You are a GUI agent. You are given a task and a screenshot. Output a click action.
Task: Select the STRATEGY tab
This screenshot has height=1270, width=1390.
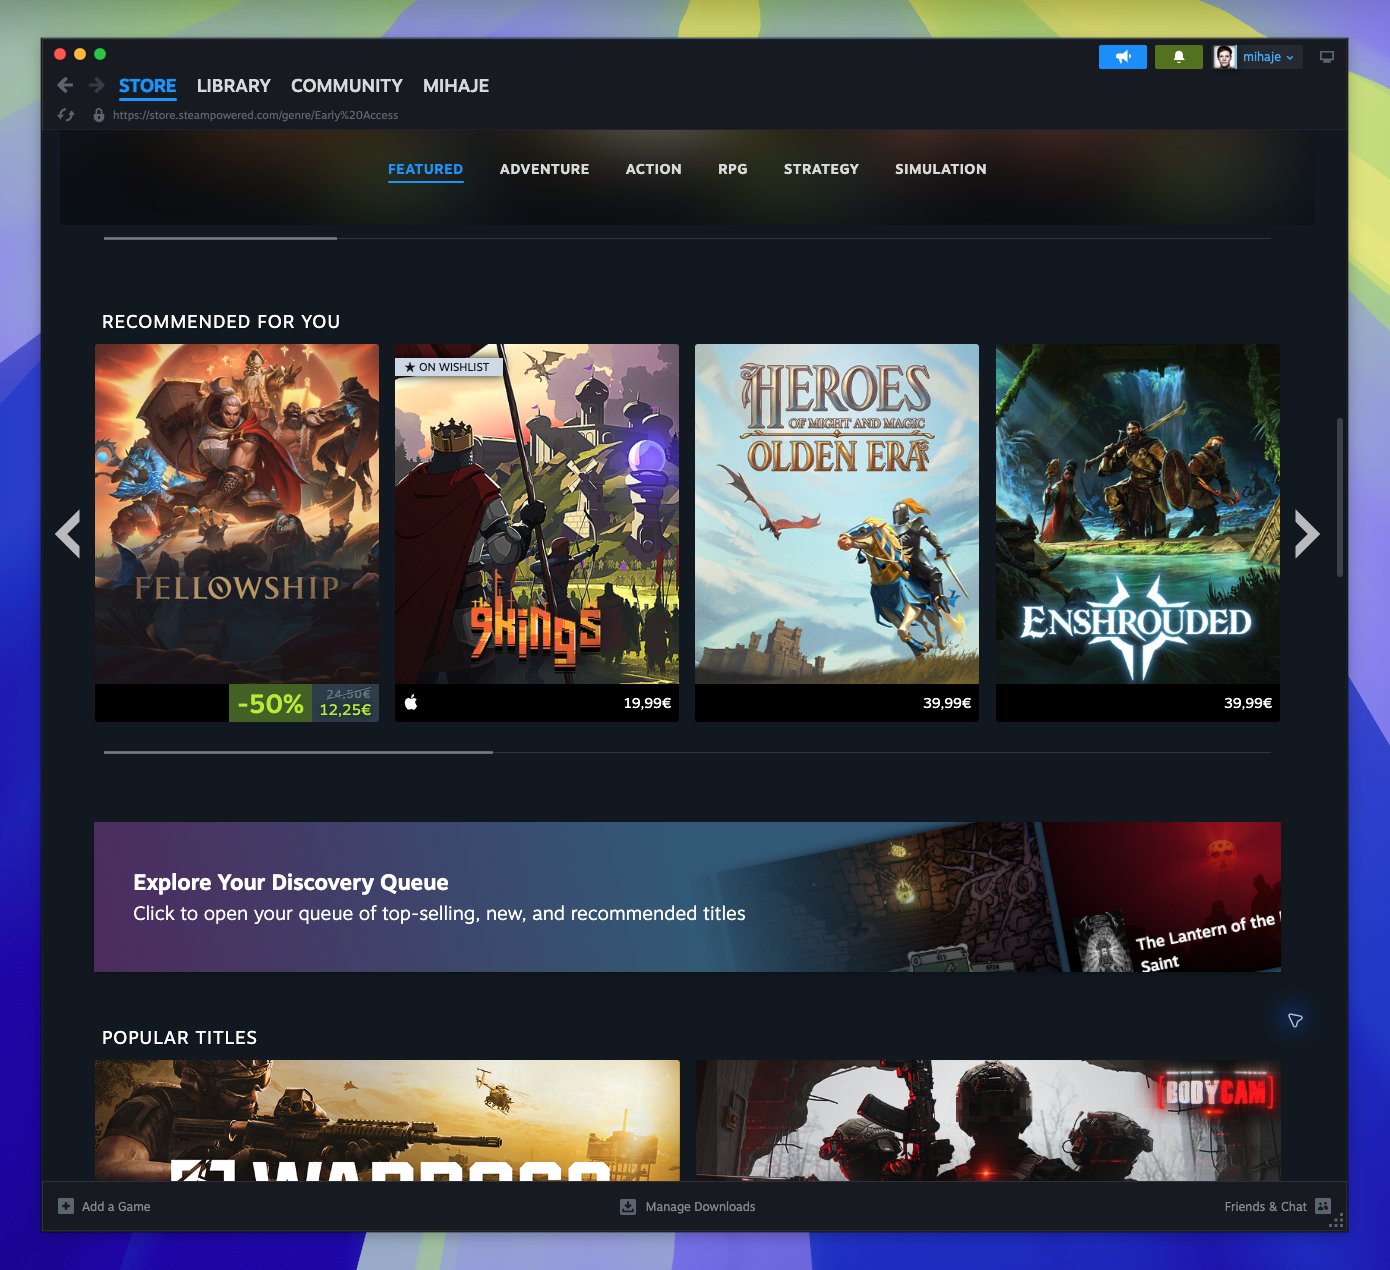[821, 169]
